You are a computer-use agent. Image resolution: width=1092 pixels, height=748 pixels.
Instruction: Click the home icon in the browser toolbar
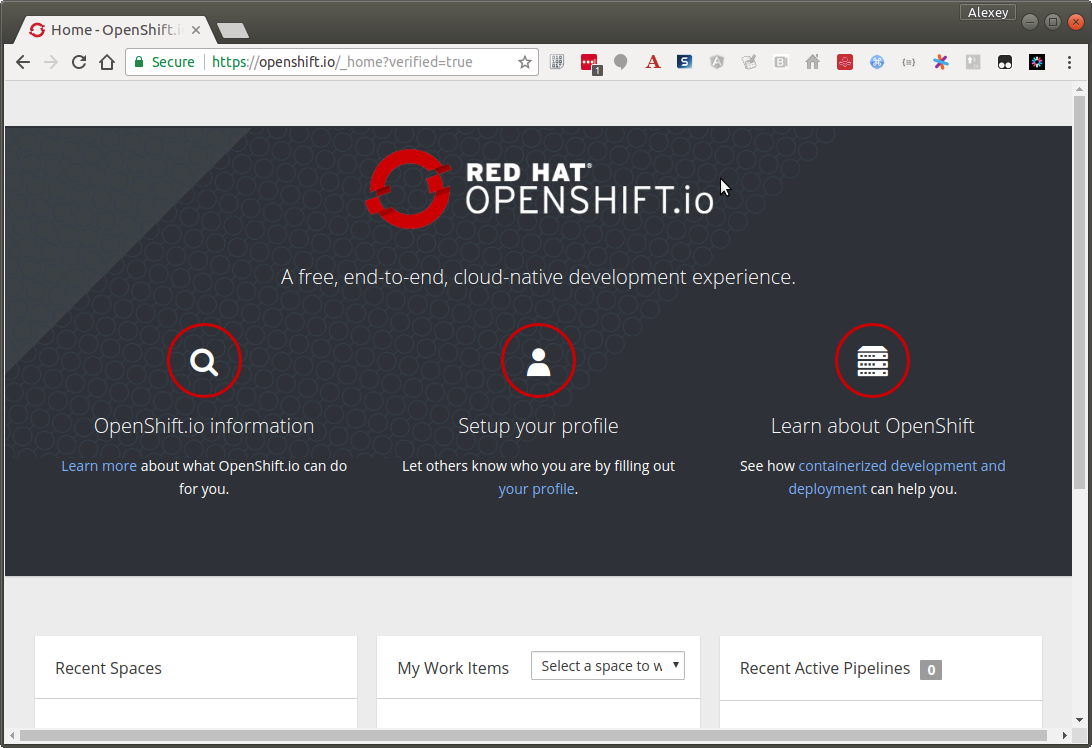click(x=107, y=62)
